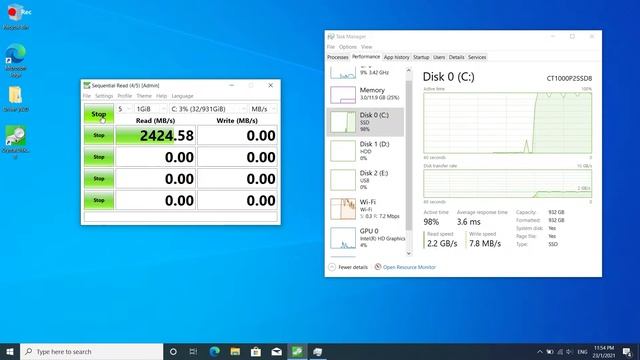The width and height of the screenshot is (640, 360).
Task: Open Mail from the taskbar
Action: point(276,351)
